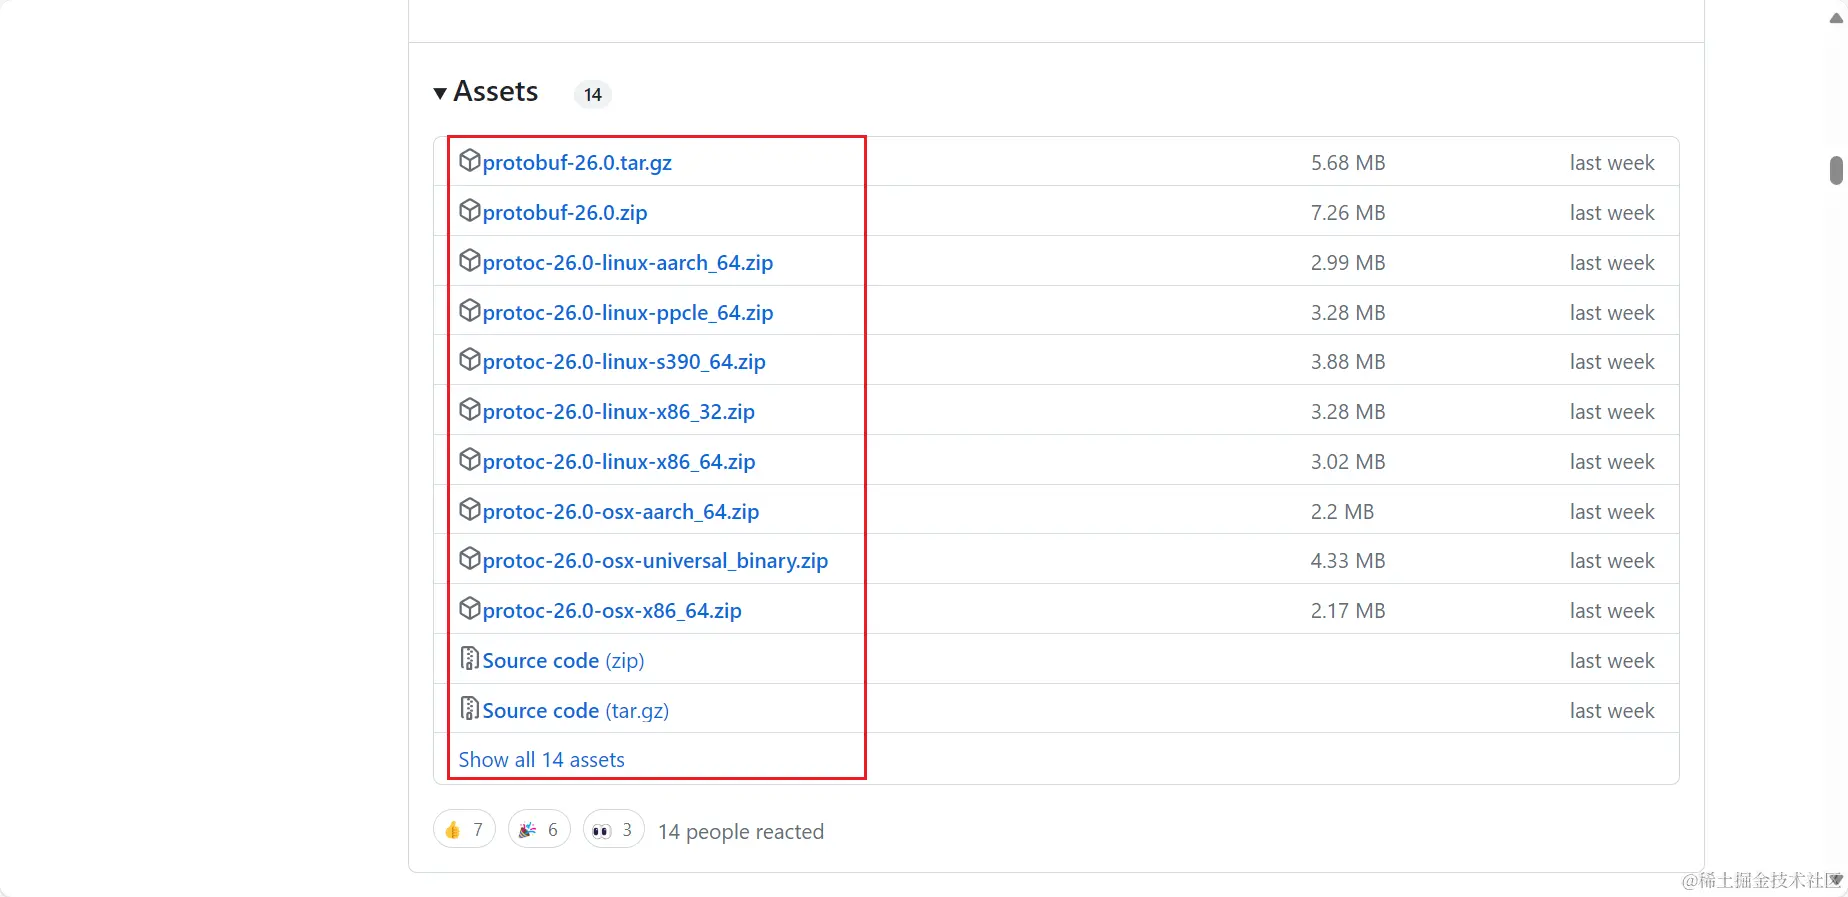The height and width of the screenshot is (897, 1848).
Task: Download protobuf-26.0.tar.gz
Action: point(577,163)
